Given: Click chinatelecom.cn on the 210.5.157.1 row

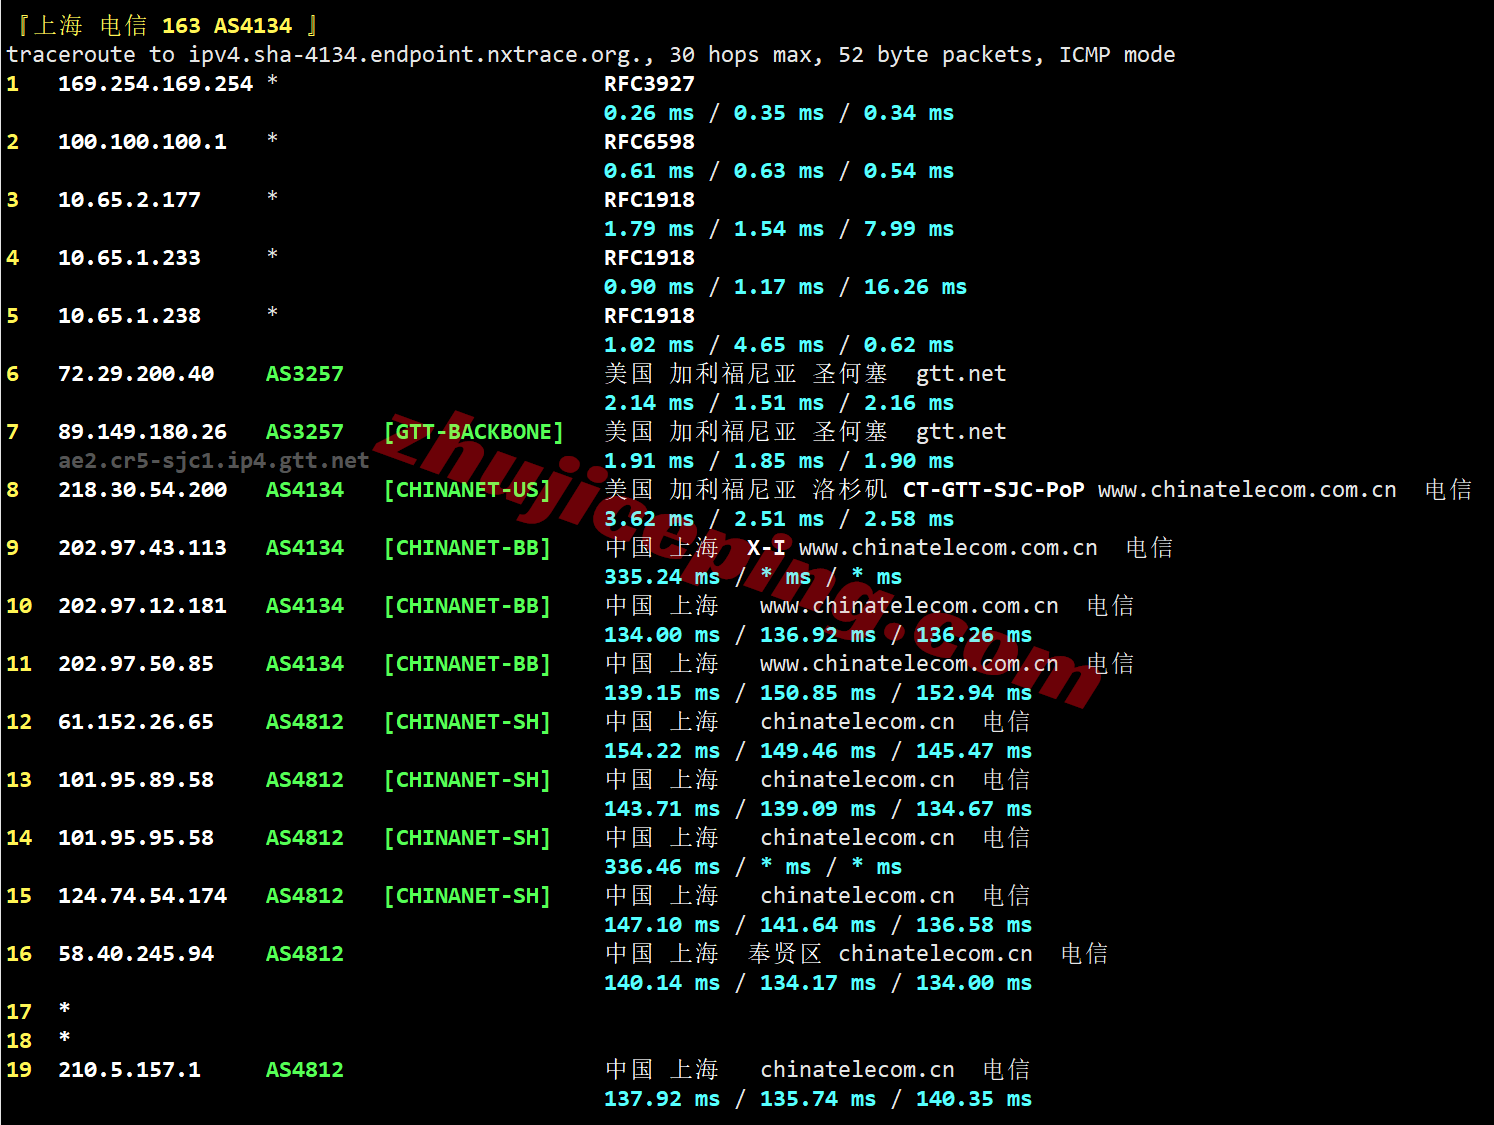Looking at the screenshot, I should click(857, 1070).
